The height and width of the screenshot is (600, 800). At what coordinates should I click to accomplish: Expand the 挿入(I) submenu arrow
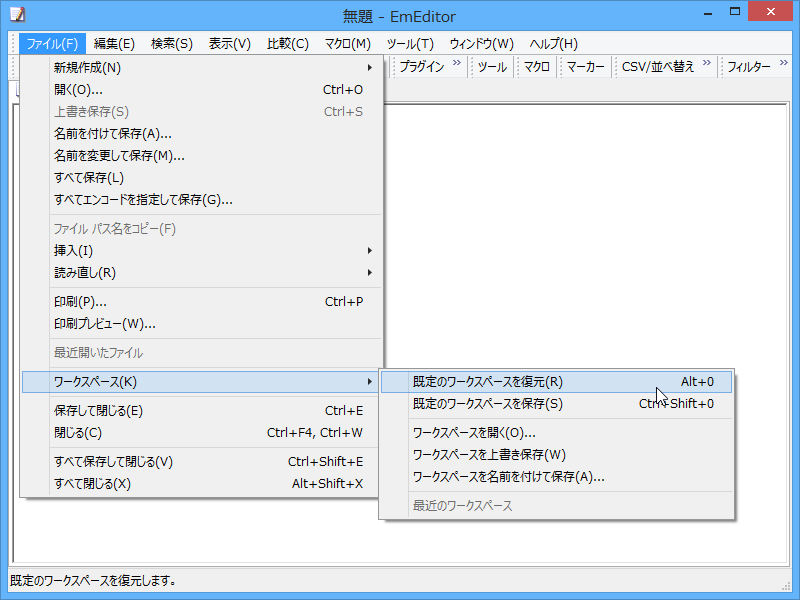point(368,251)
